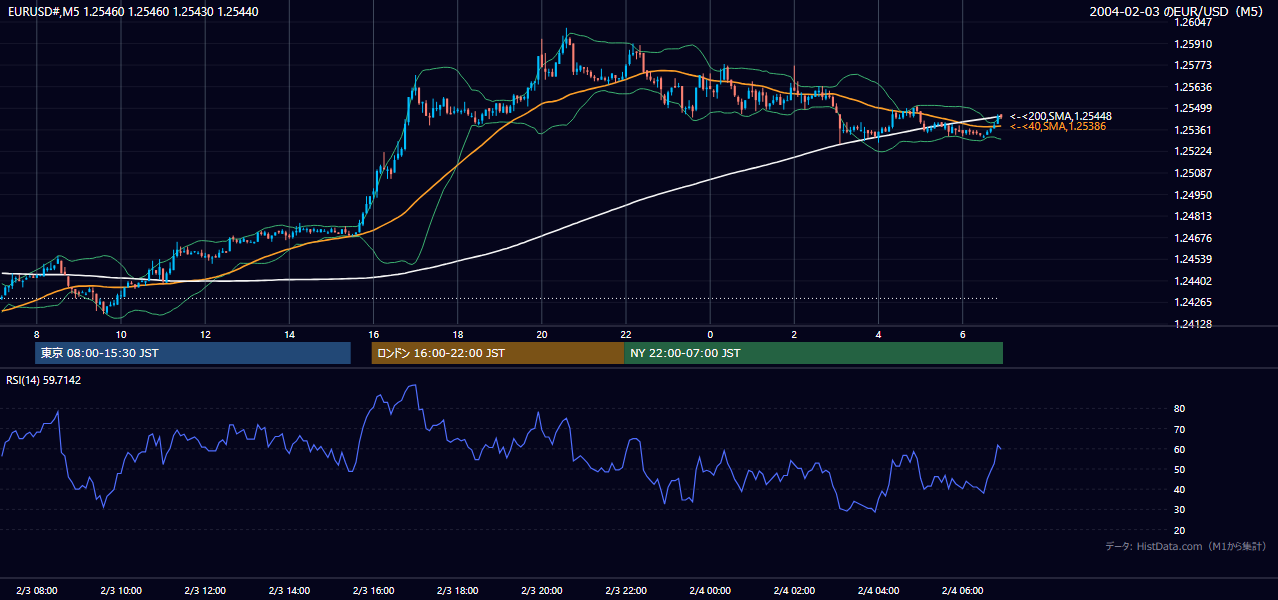Click the RSI scale value 50
Screen dimensions: 1278x600
tap(1179, 469)
